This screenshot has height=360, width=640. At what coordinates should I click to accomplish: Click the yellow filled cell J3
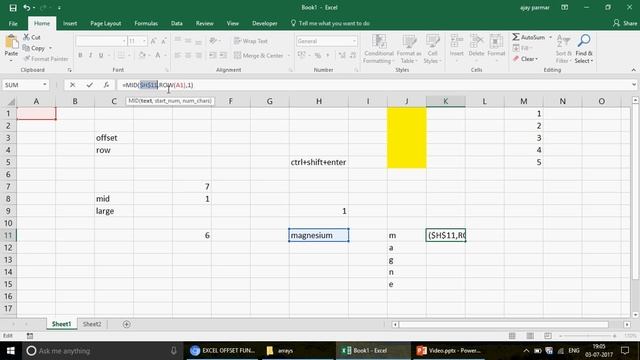click(407, 138)
